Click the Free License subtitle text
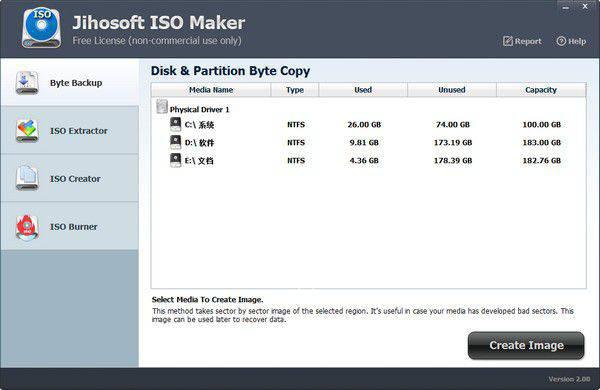Image resolution: width=600 pixels, height=390 pixels. 157,41
